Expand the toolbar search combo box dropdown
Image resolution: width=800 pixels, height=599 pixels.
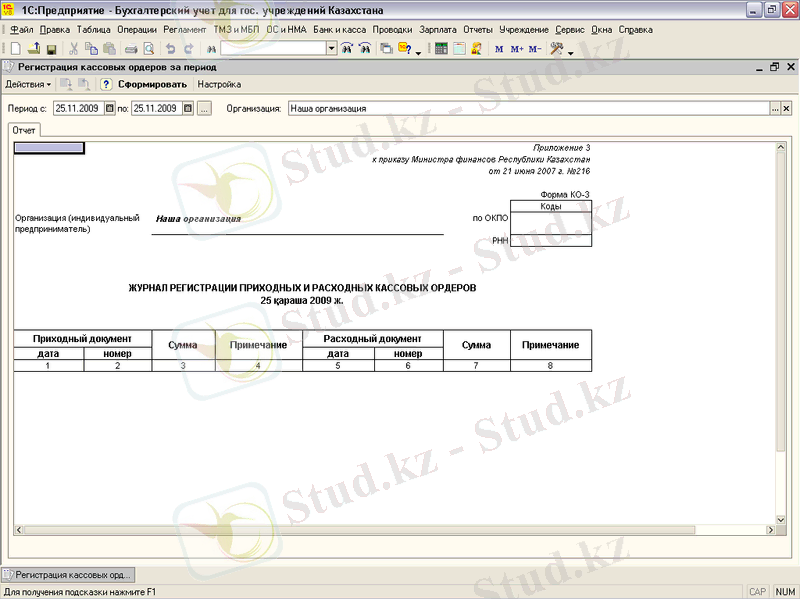[x=332, y=48]
